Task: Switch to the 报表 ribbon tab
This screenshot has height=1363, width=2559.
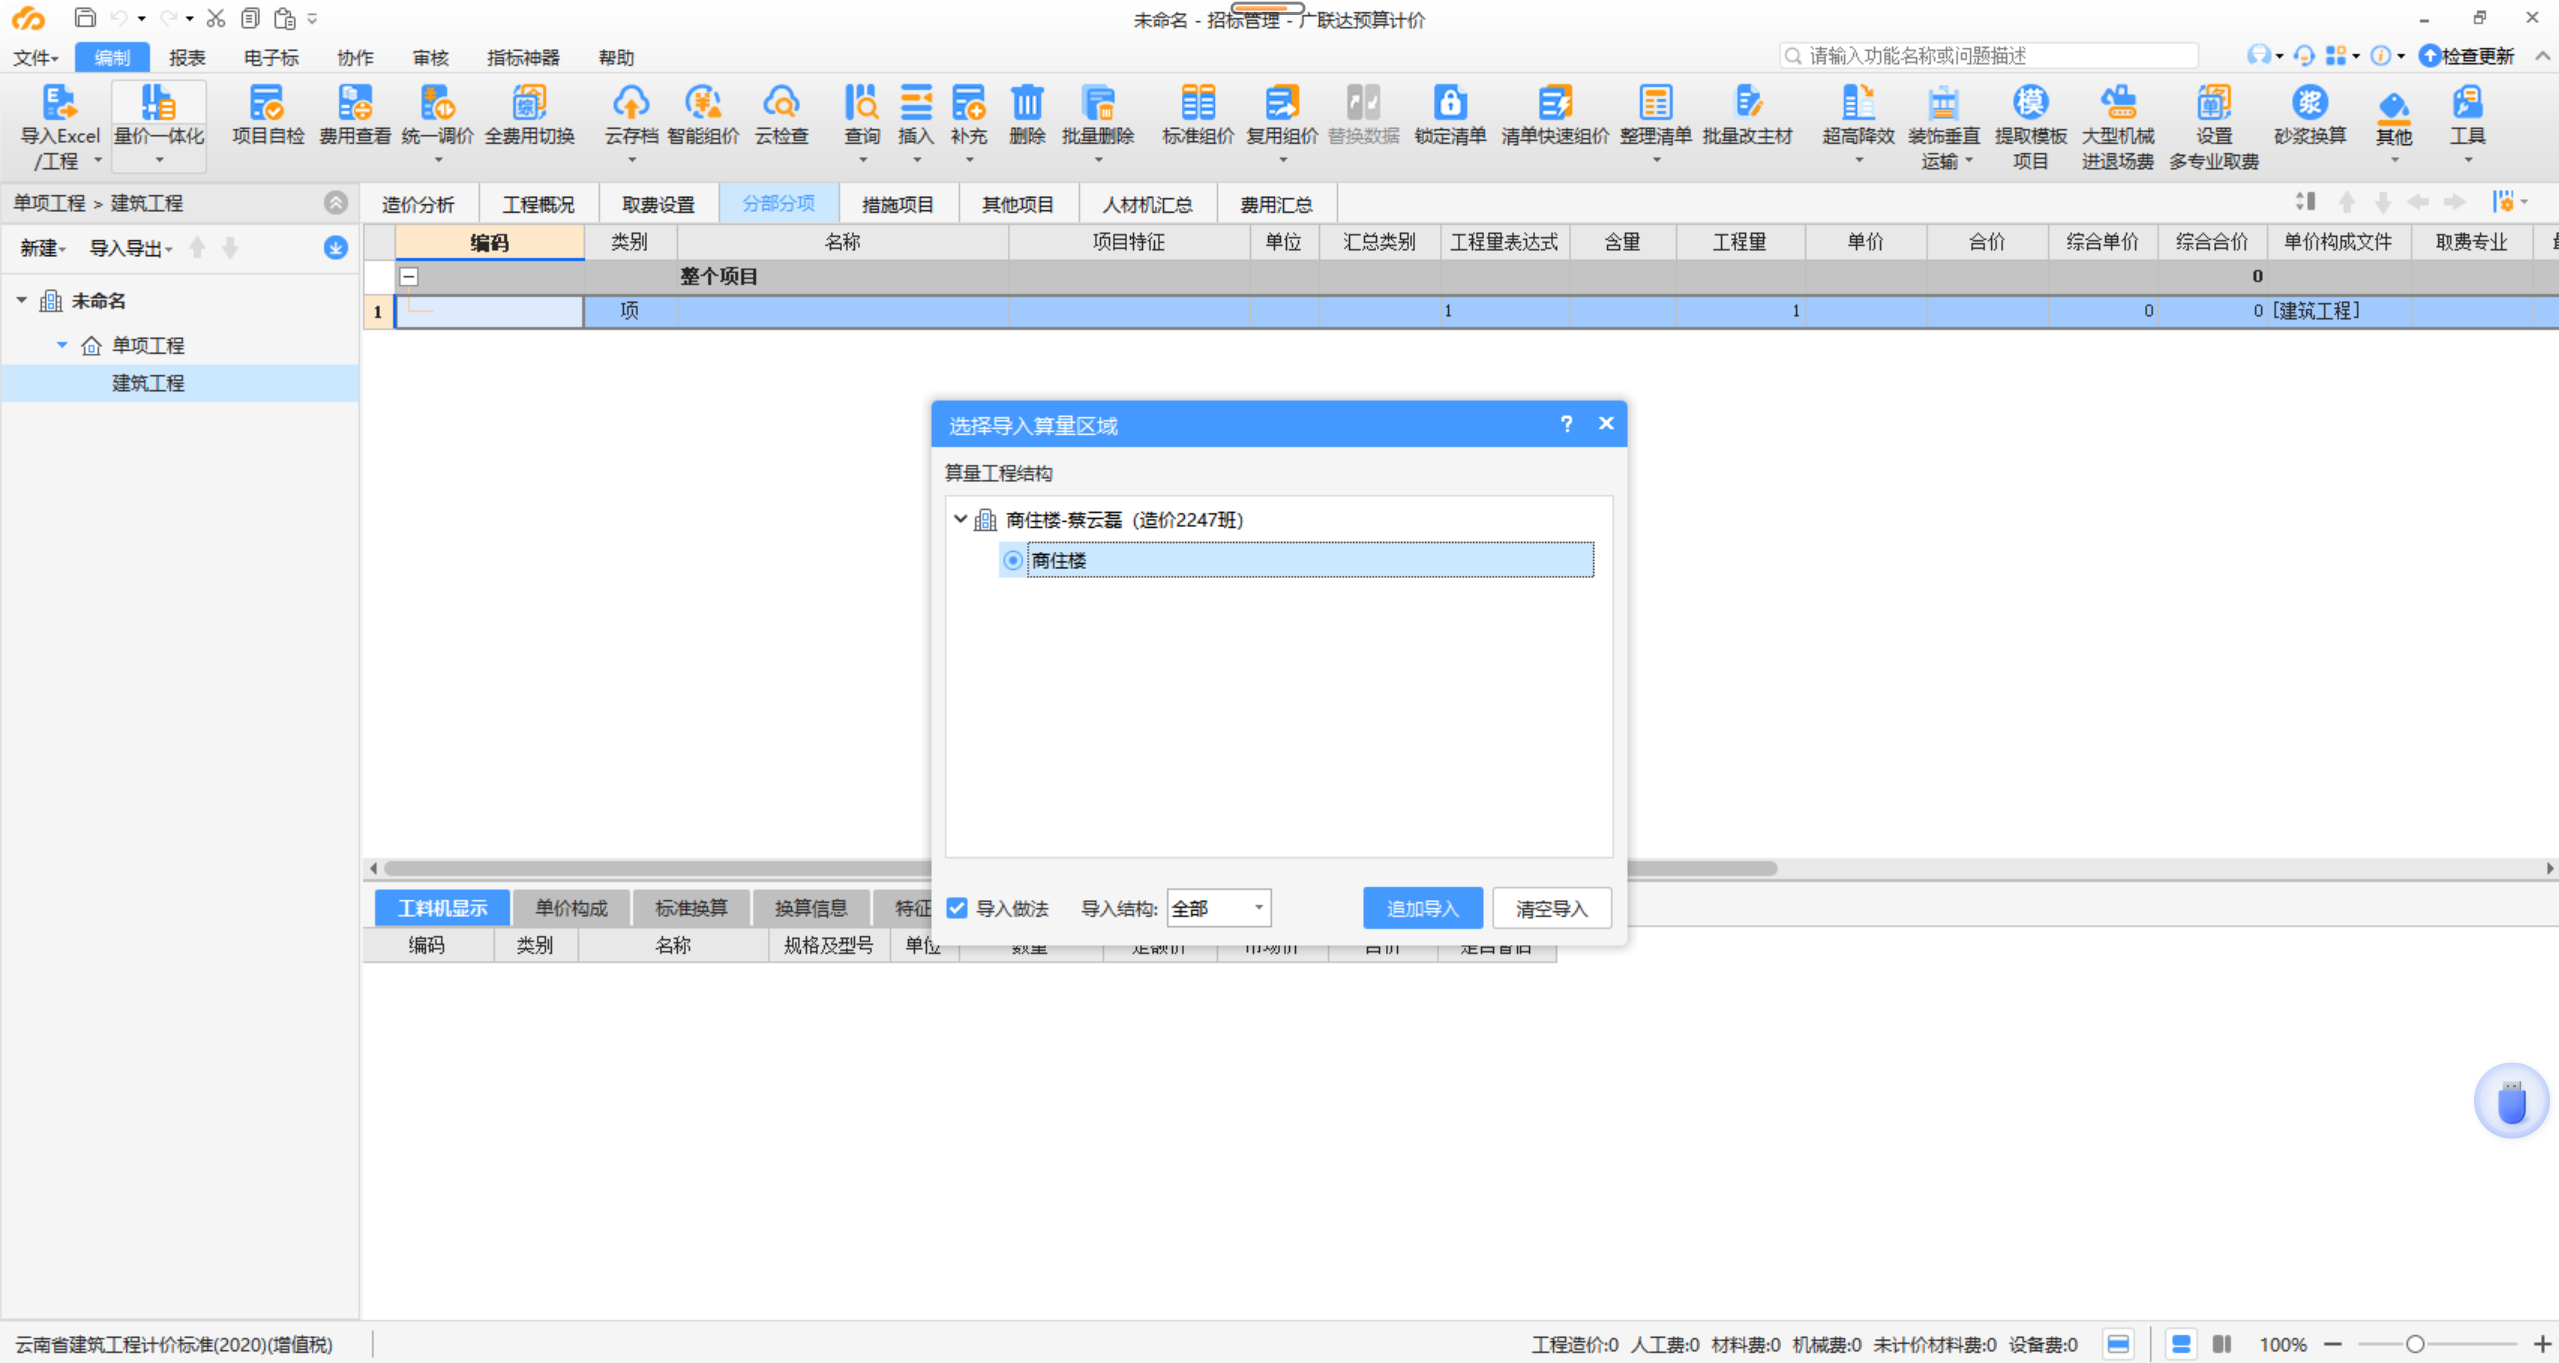Action: (187, 57)
